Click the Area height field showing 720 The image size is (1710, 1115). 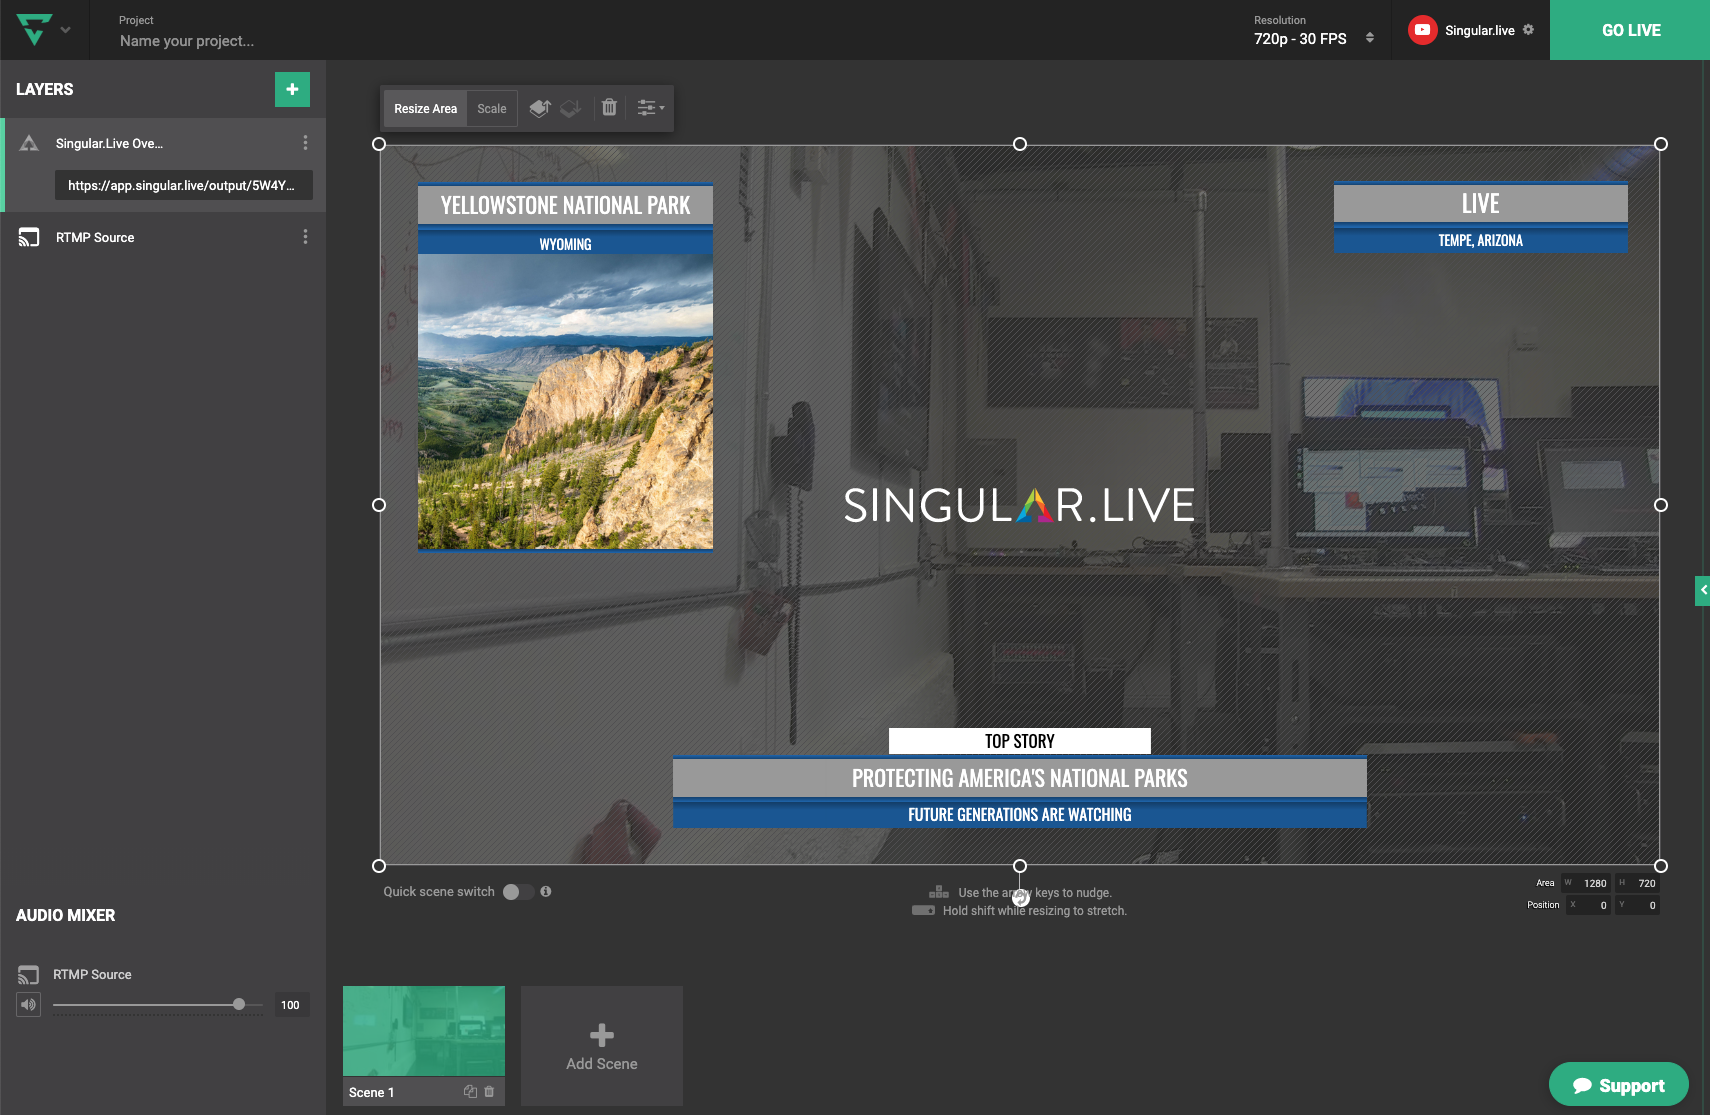(1638, 883)
